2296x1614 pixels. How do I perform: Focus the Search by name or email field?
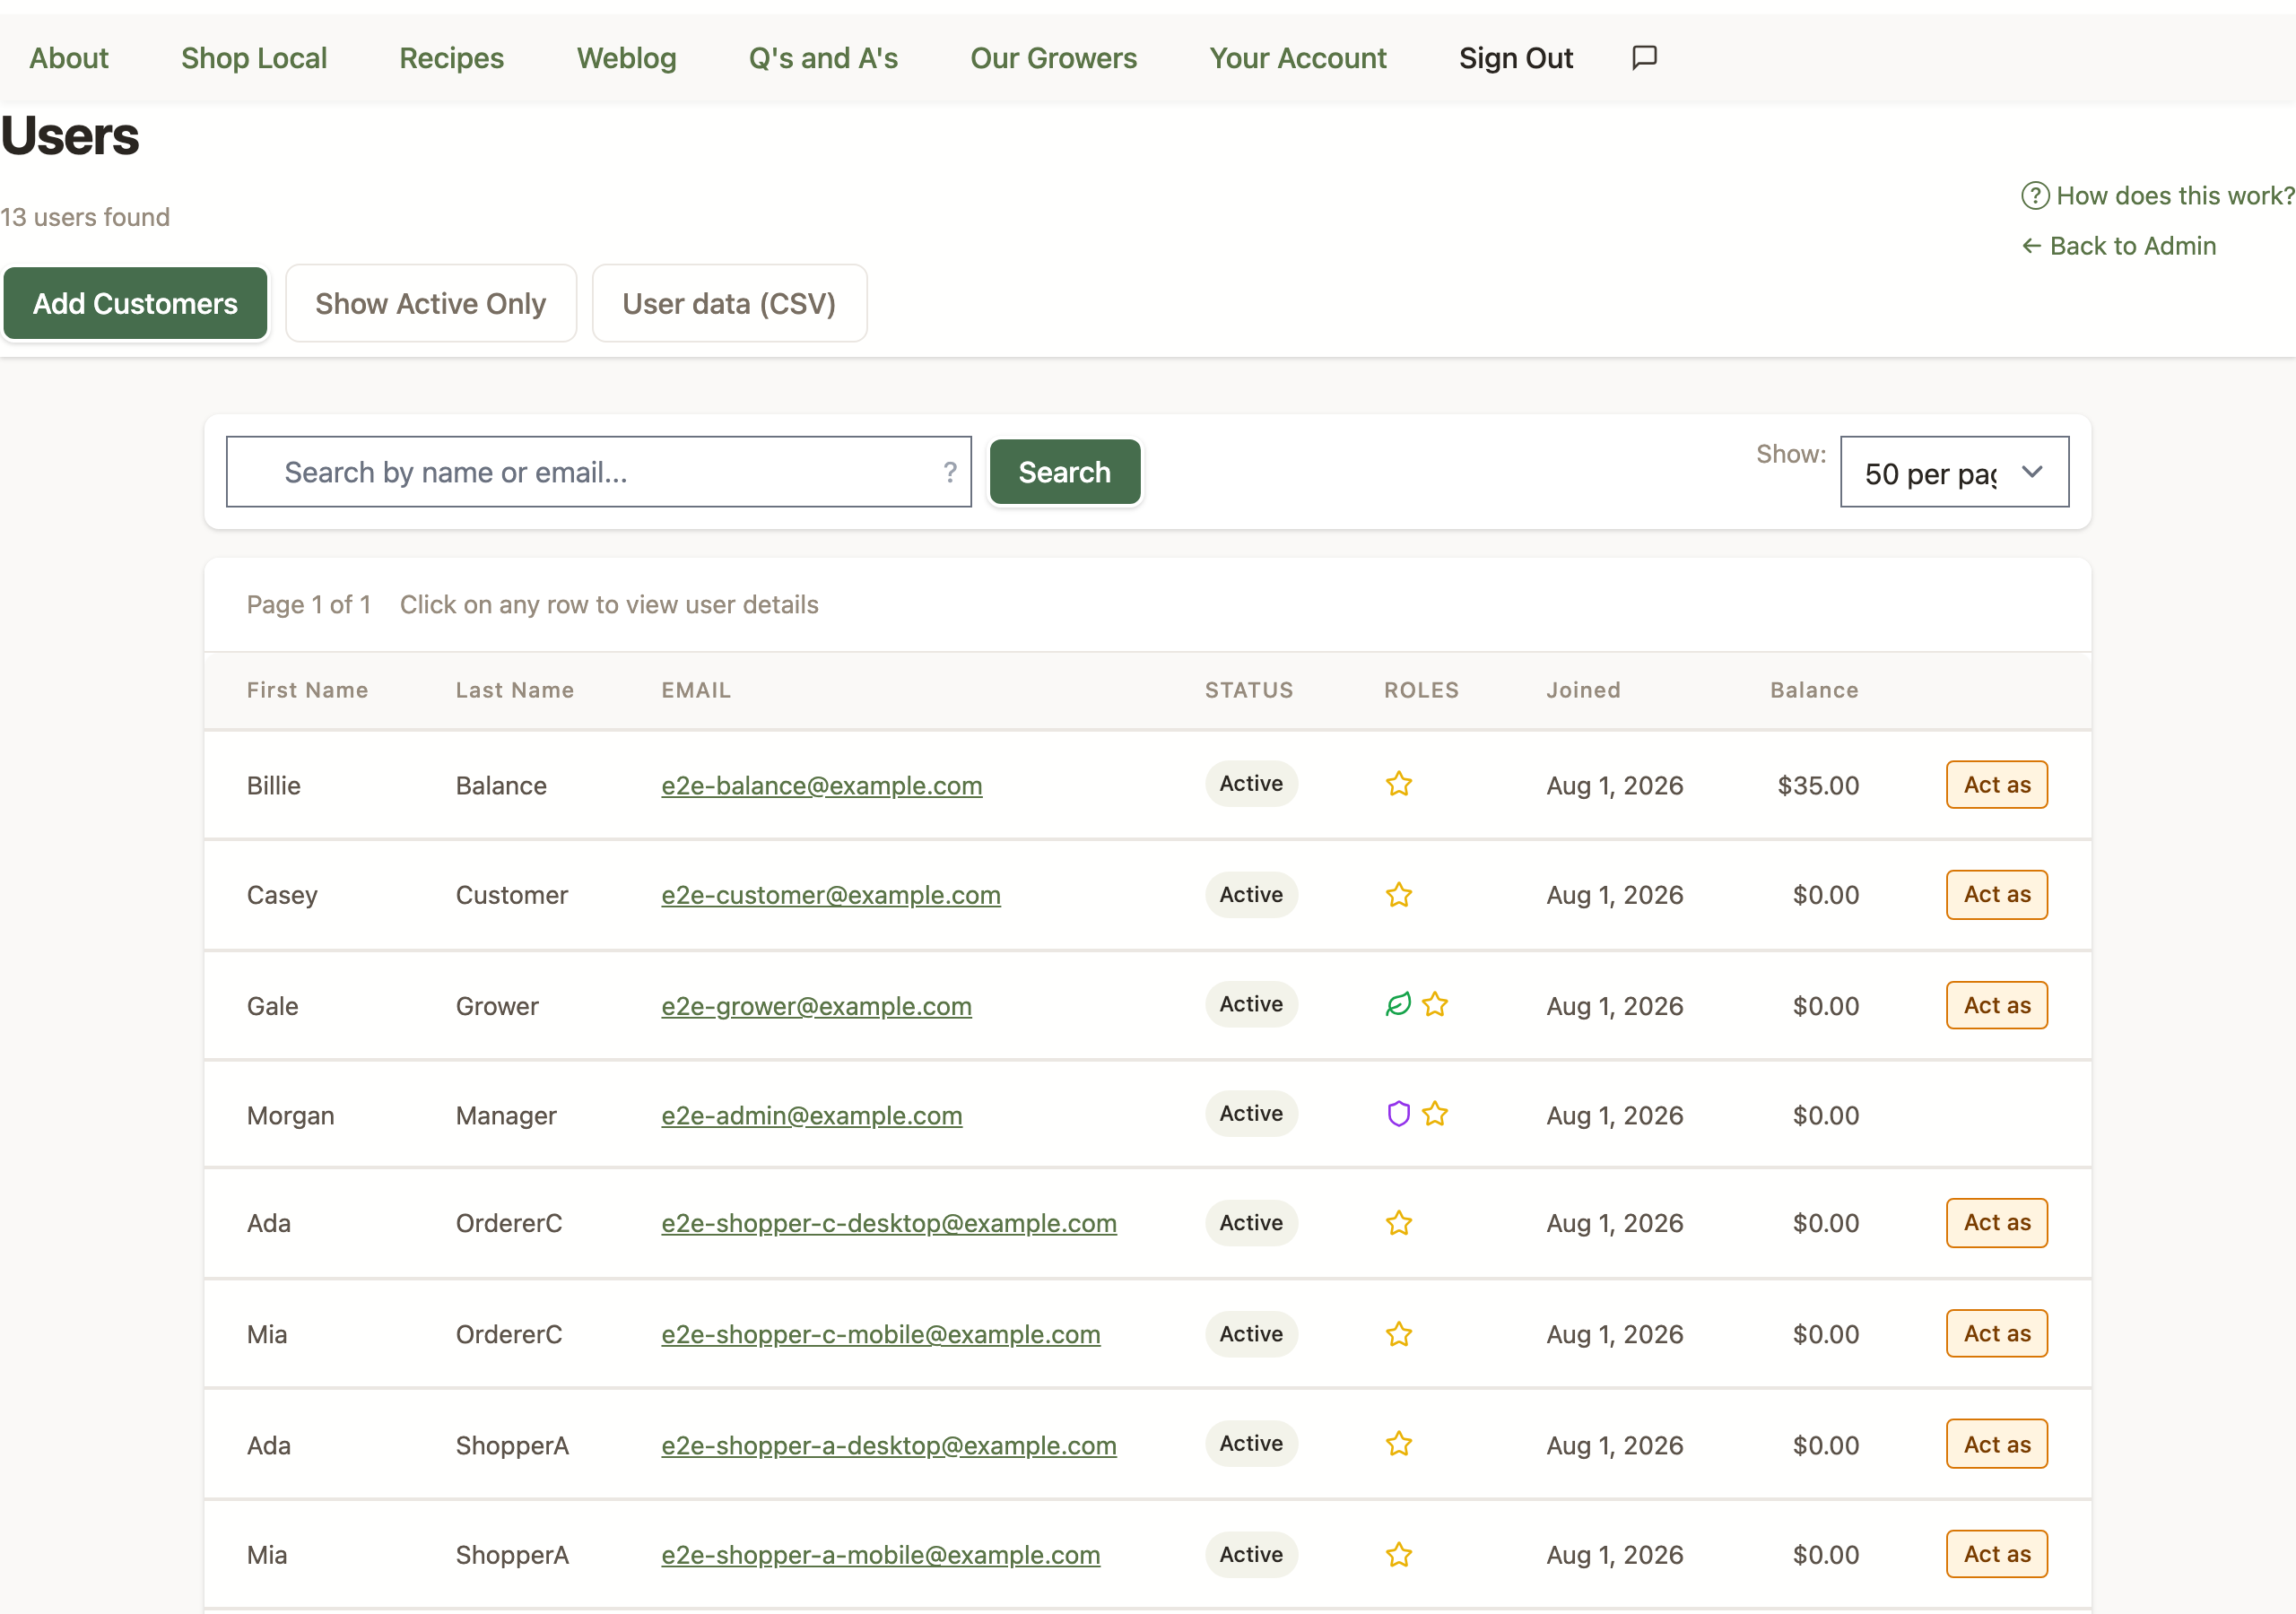pyautogui.click(x=598, y=472)
